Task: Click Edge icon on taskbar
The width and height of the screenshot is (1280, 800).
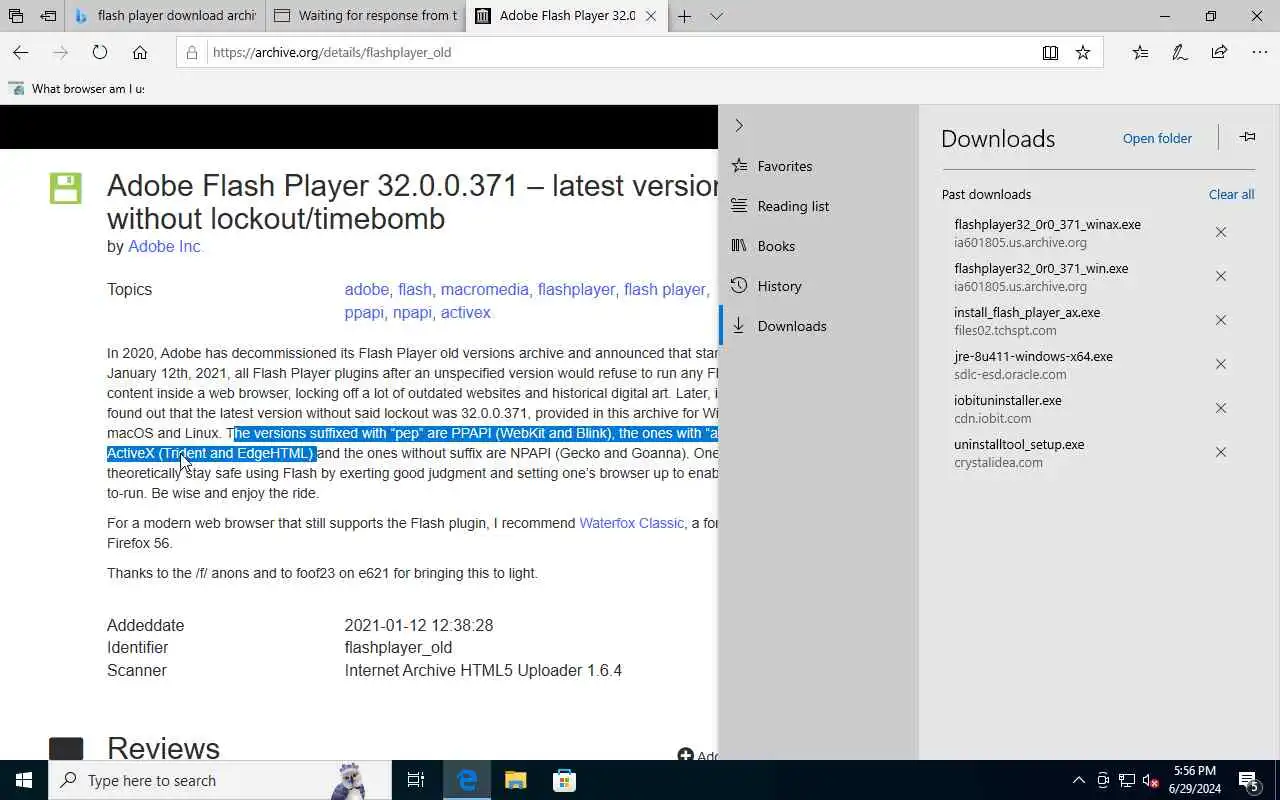Action: [x=467, y=780]
